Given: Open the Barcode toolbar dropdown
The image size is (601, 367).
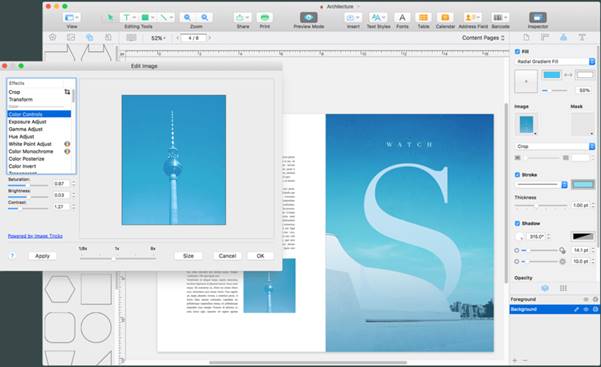Looking at the screenshot, I should tap(500, 18).
